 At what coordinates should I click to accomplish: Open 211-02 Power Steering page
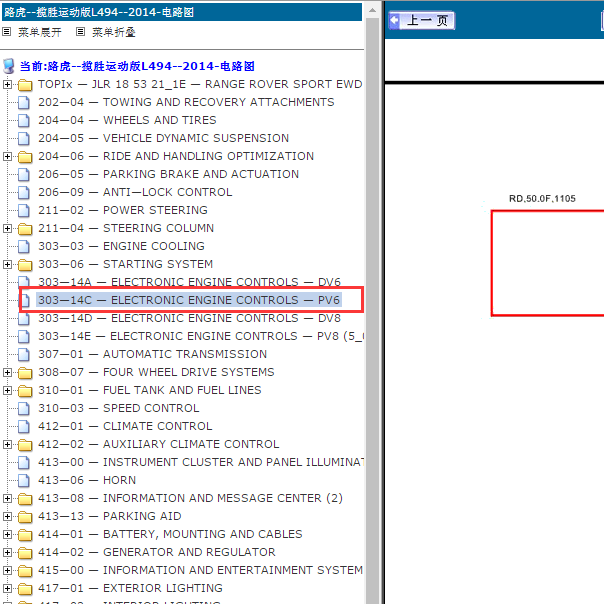(123, 210)
